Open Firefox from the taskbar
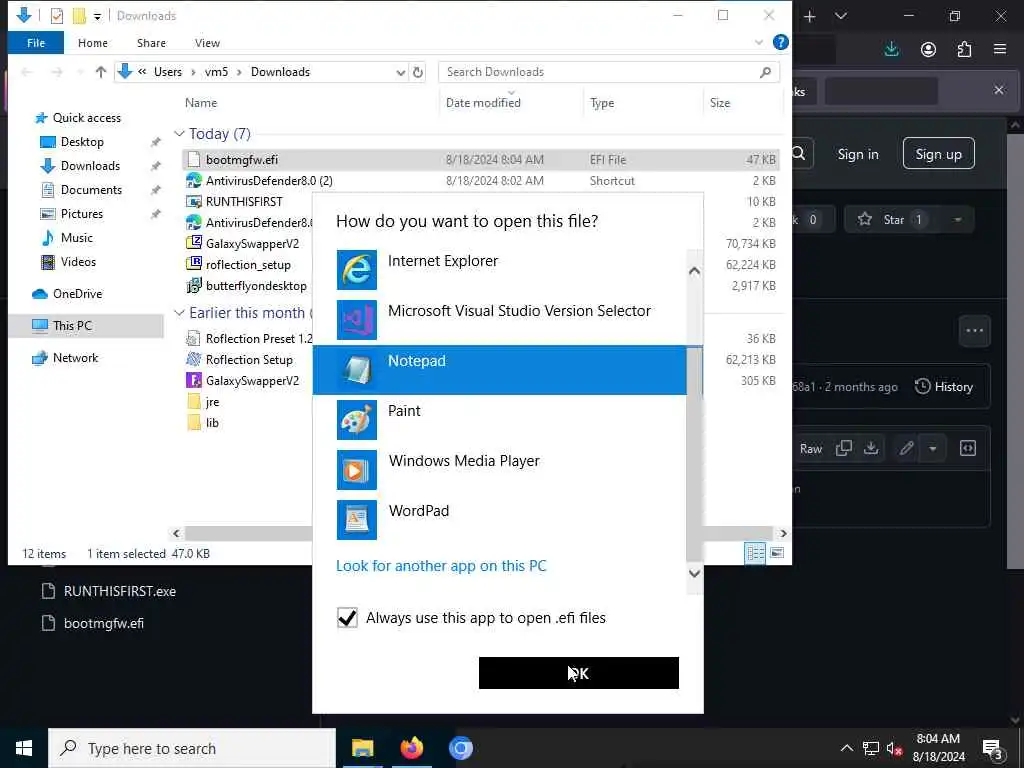 coord(411,748)
